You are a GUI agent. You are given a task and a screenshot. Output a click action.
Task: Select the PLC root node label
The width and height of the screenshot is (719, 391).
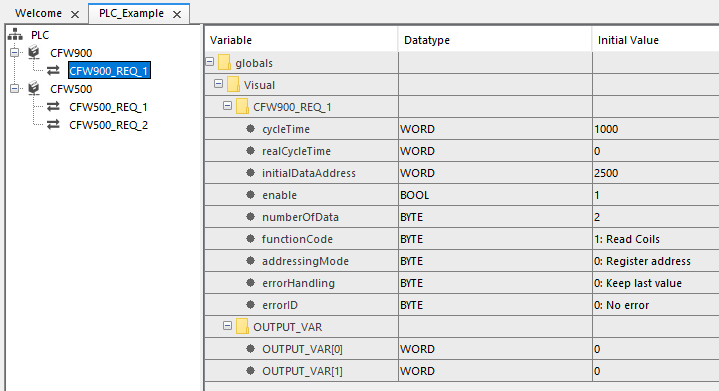coord(40,35)
